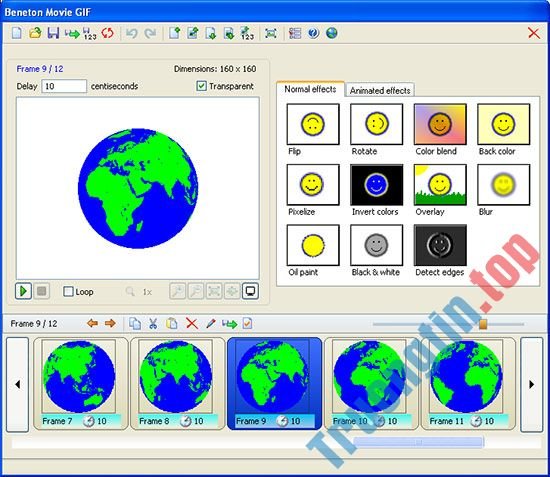Click the Delay input field
550x477 pixels.
pyautogui.click(x=64, y=86)
